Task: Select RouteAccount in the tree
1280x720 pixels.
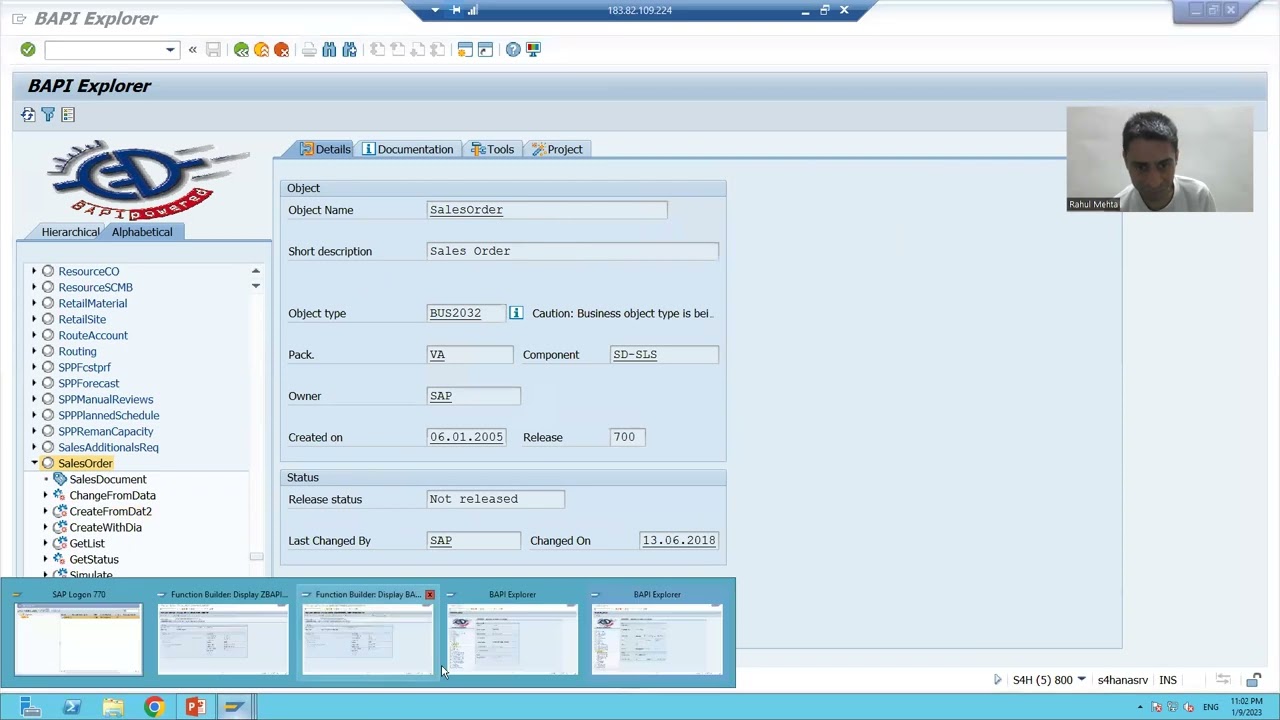Action: tap(93, 335)
